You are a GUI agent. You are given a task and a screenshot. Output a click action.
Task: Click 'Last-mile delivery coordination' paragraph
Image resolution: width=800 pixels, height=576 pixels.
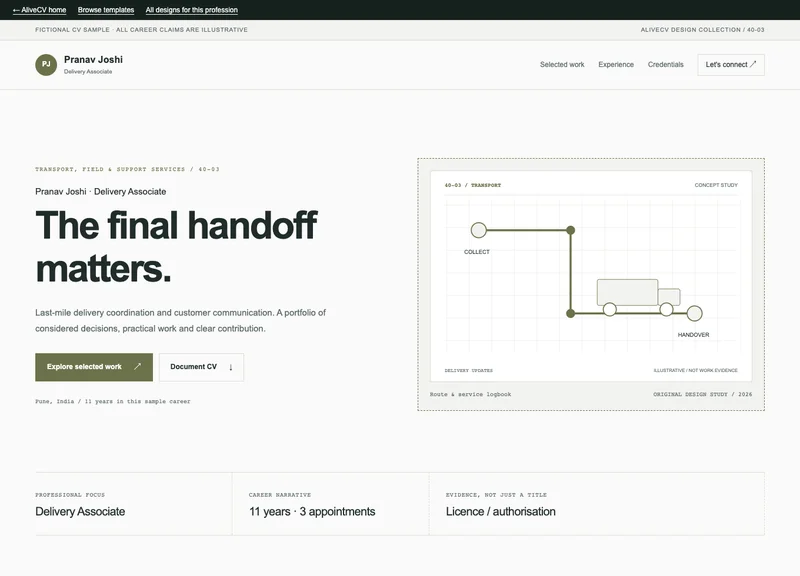click(x=181, y=320)
